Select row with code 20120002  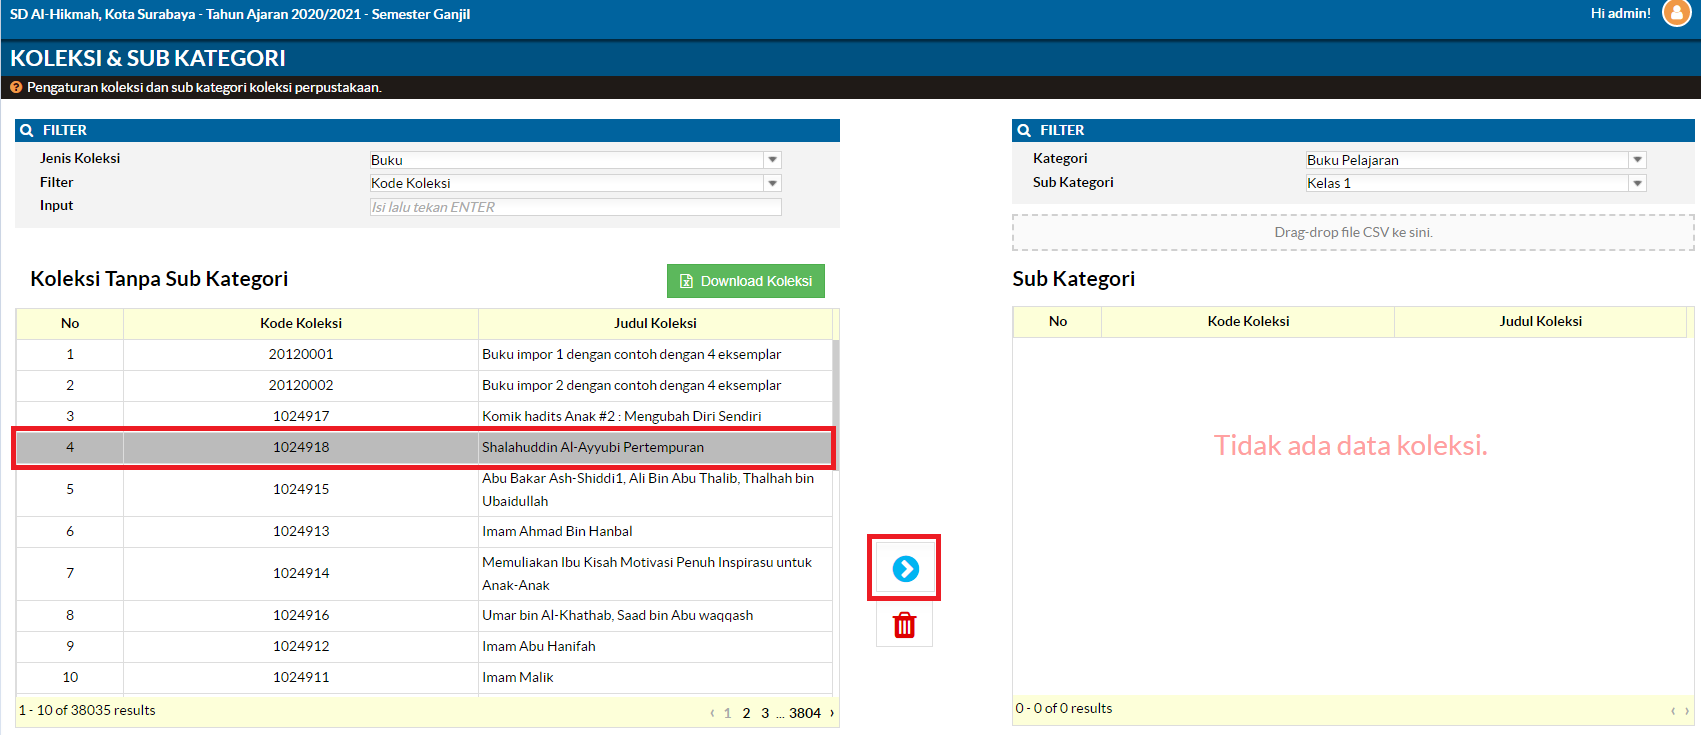coord(424,385)
